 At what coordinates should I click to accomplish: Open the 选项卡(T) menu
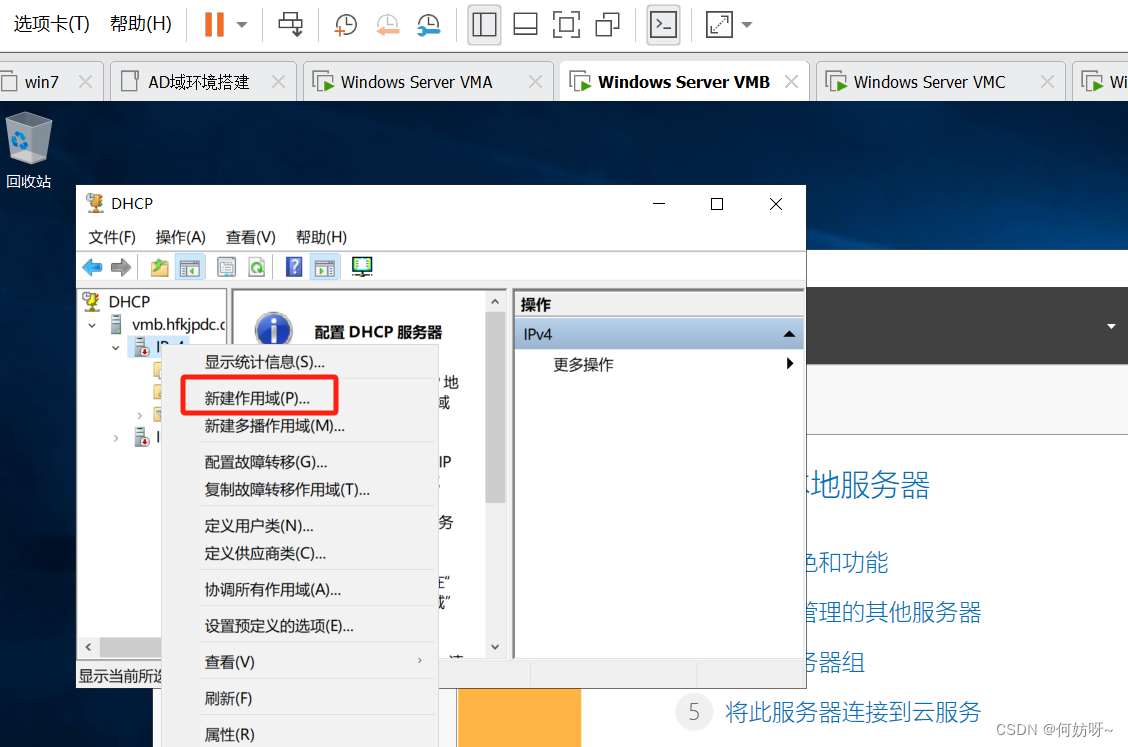51,24
